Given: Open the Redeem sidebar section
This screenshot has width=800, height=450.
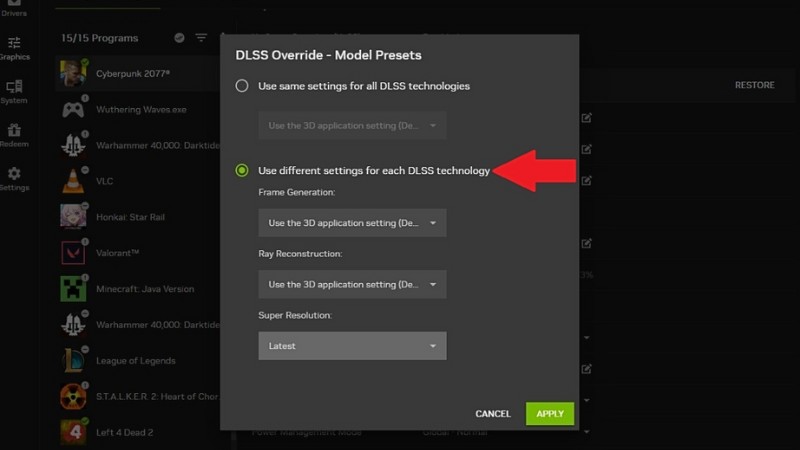Looking at the screenshot, I should pyautogui.click(x=14, y=134).
